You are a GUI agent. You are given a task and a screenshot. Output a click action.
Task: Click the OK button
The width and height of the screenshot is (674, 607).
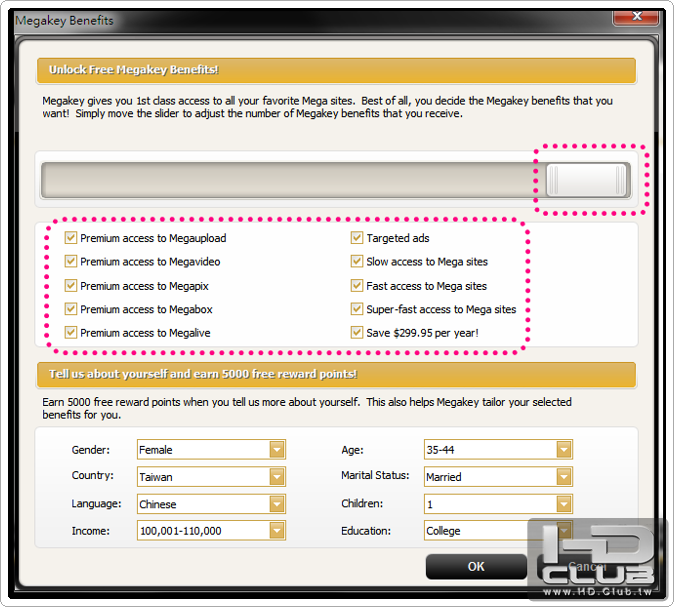click(476, 567)
